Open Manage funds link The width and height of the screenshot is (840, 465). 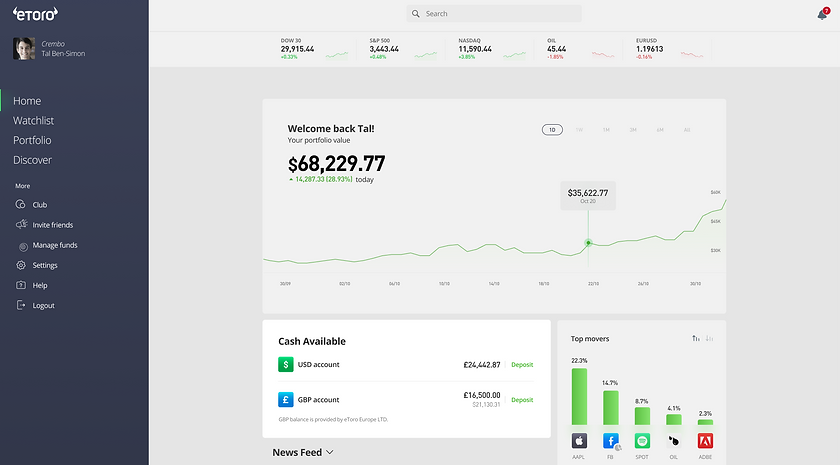pos(55,245)
